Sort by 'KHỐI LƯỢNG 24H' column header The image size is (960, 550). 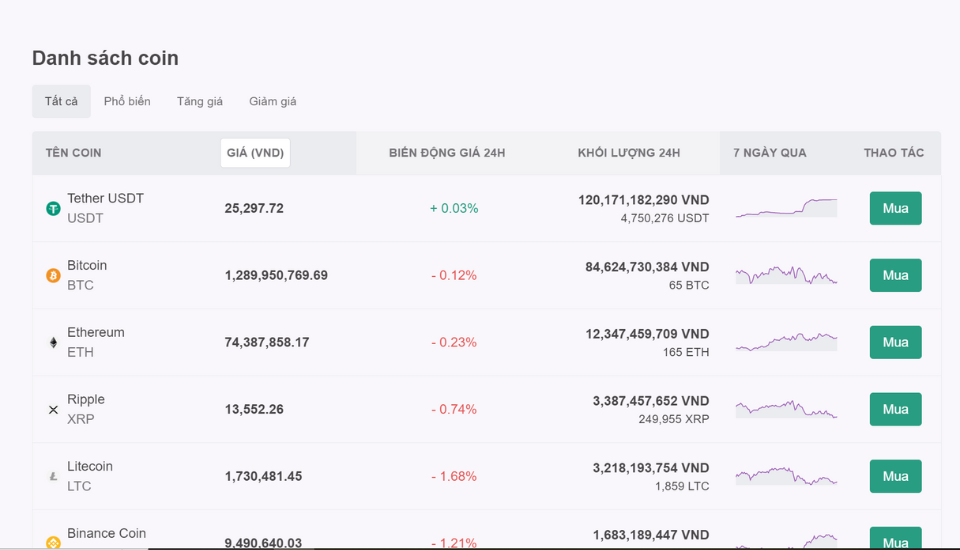(x=629, y=153)
